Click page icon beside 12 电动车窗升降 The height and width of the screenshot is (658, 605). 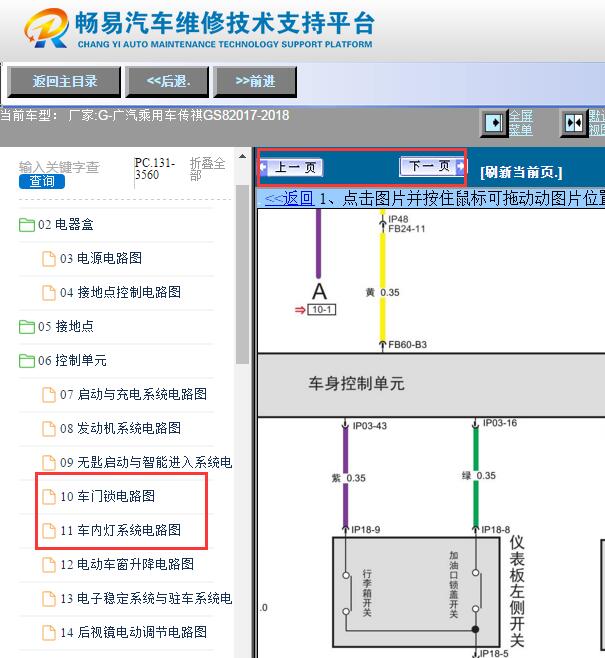(x=49, y=565)
